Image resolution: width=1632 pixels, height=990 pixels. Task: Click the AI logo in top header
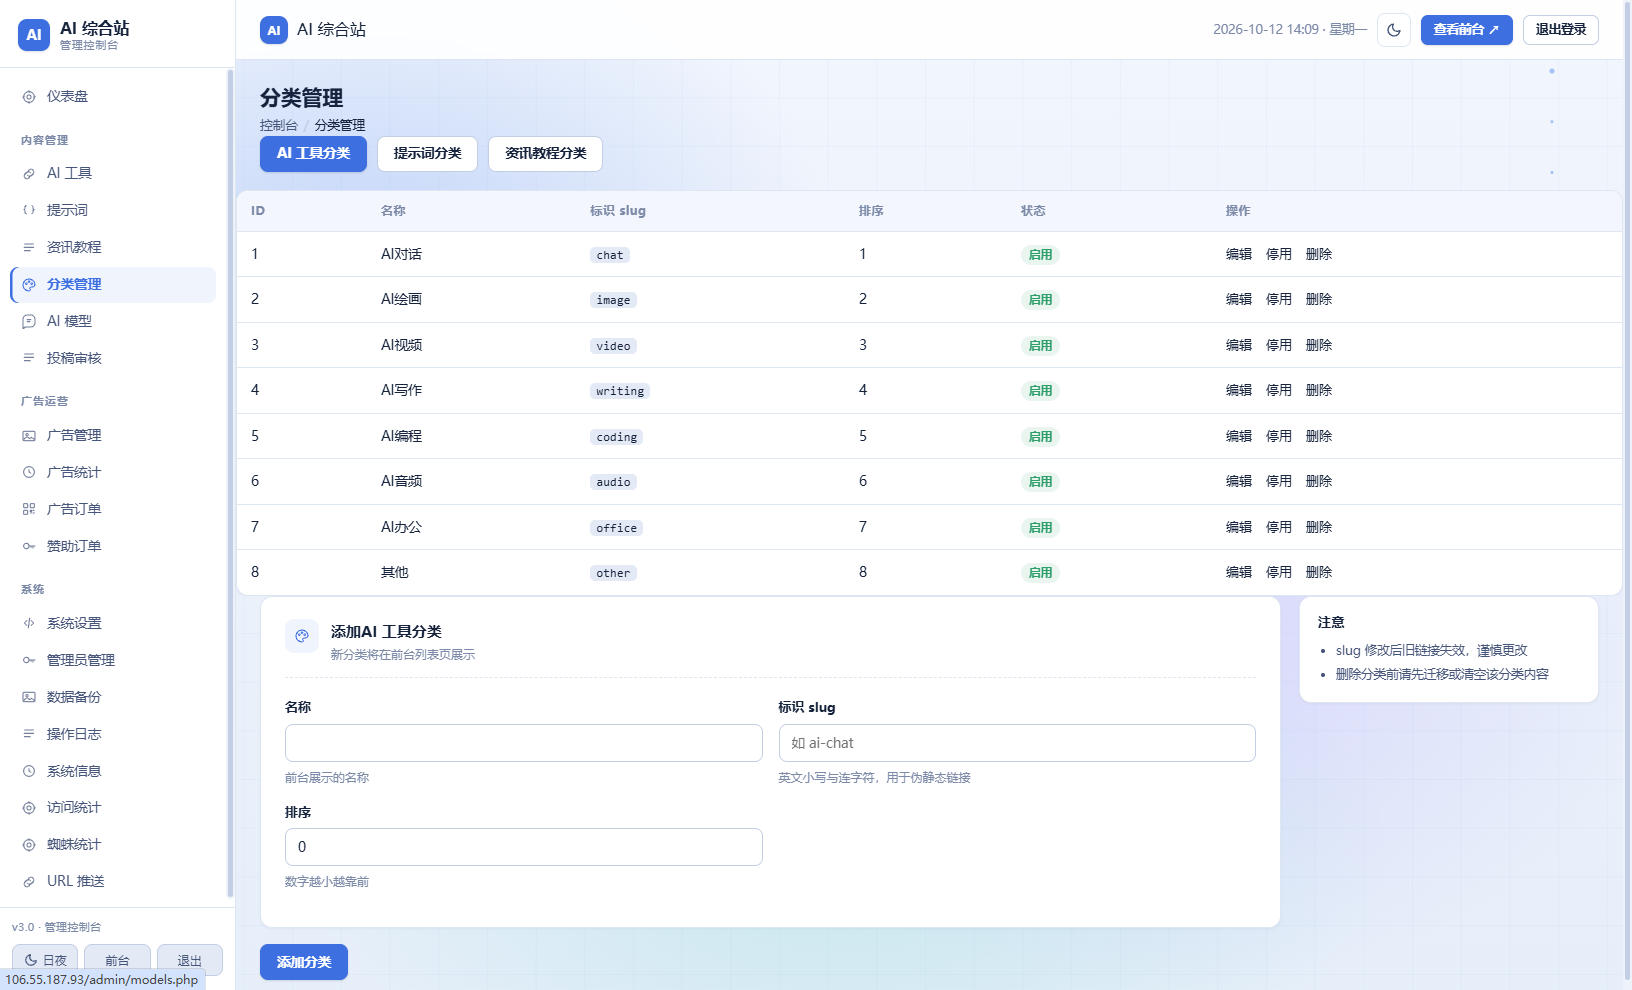click(x=274, y=30)
